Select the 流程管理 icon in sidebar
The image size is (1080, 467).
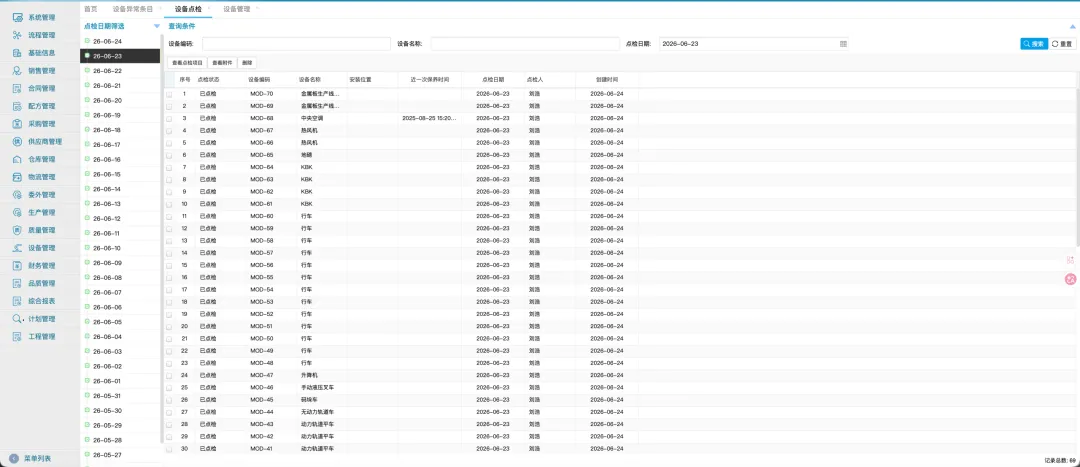(x=18, y=35)
